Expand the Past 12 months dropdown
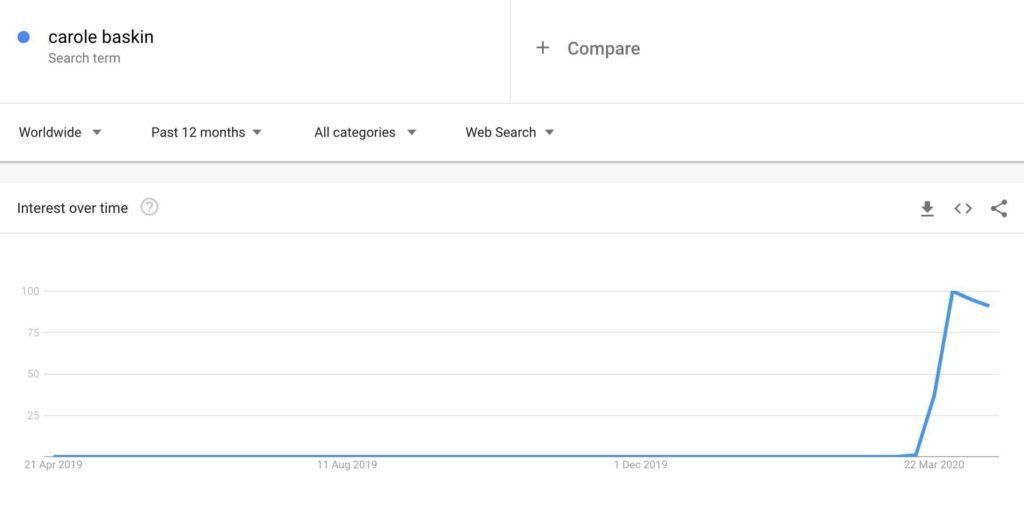The width and height of the screenshot is (1024, 509). click(x=206, y=132)
